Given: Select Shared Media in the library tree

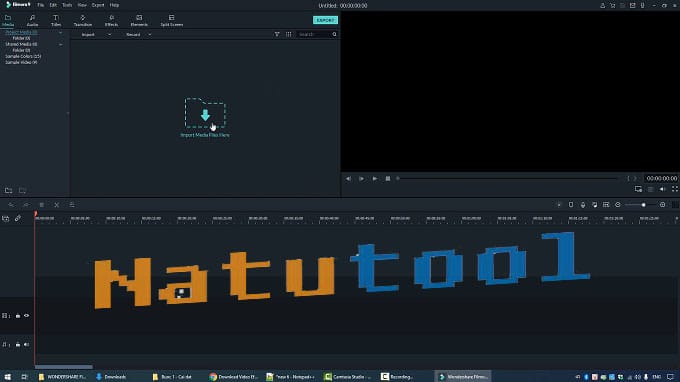Looking at the screenshot, I should click(21, 44).
